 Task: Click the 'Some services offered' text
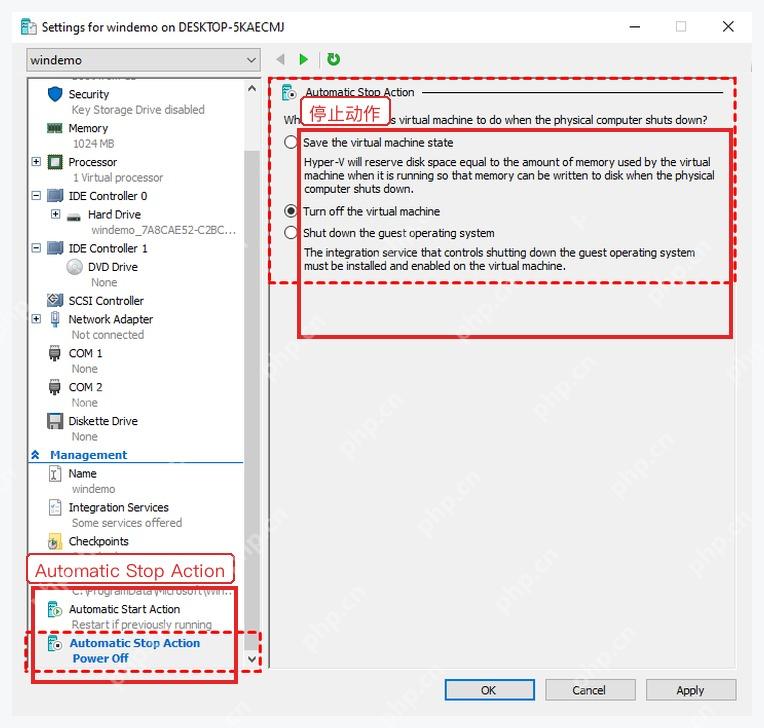[x=127, y=523]
